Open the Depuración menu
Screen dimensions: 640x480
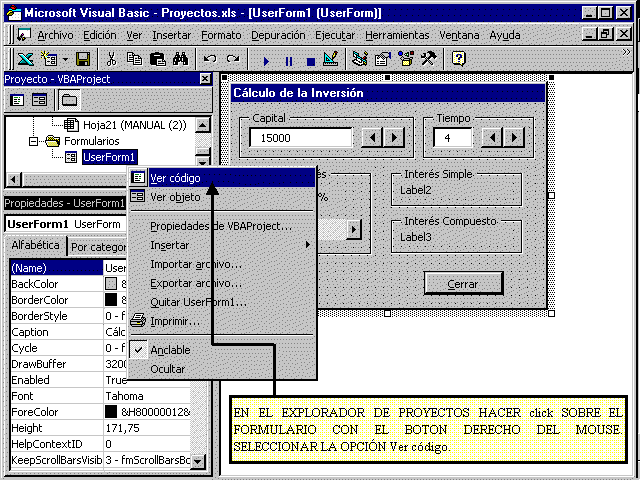coord(278,36)
